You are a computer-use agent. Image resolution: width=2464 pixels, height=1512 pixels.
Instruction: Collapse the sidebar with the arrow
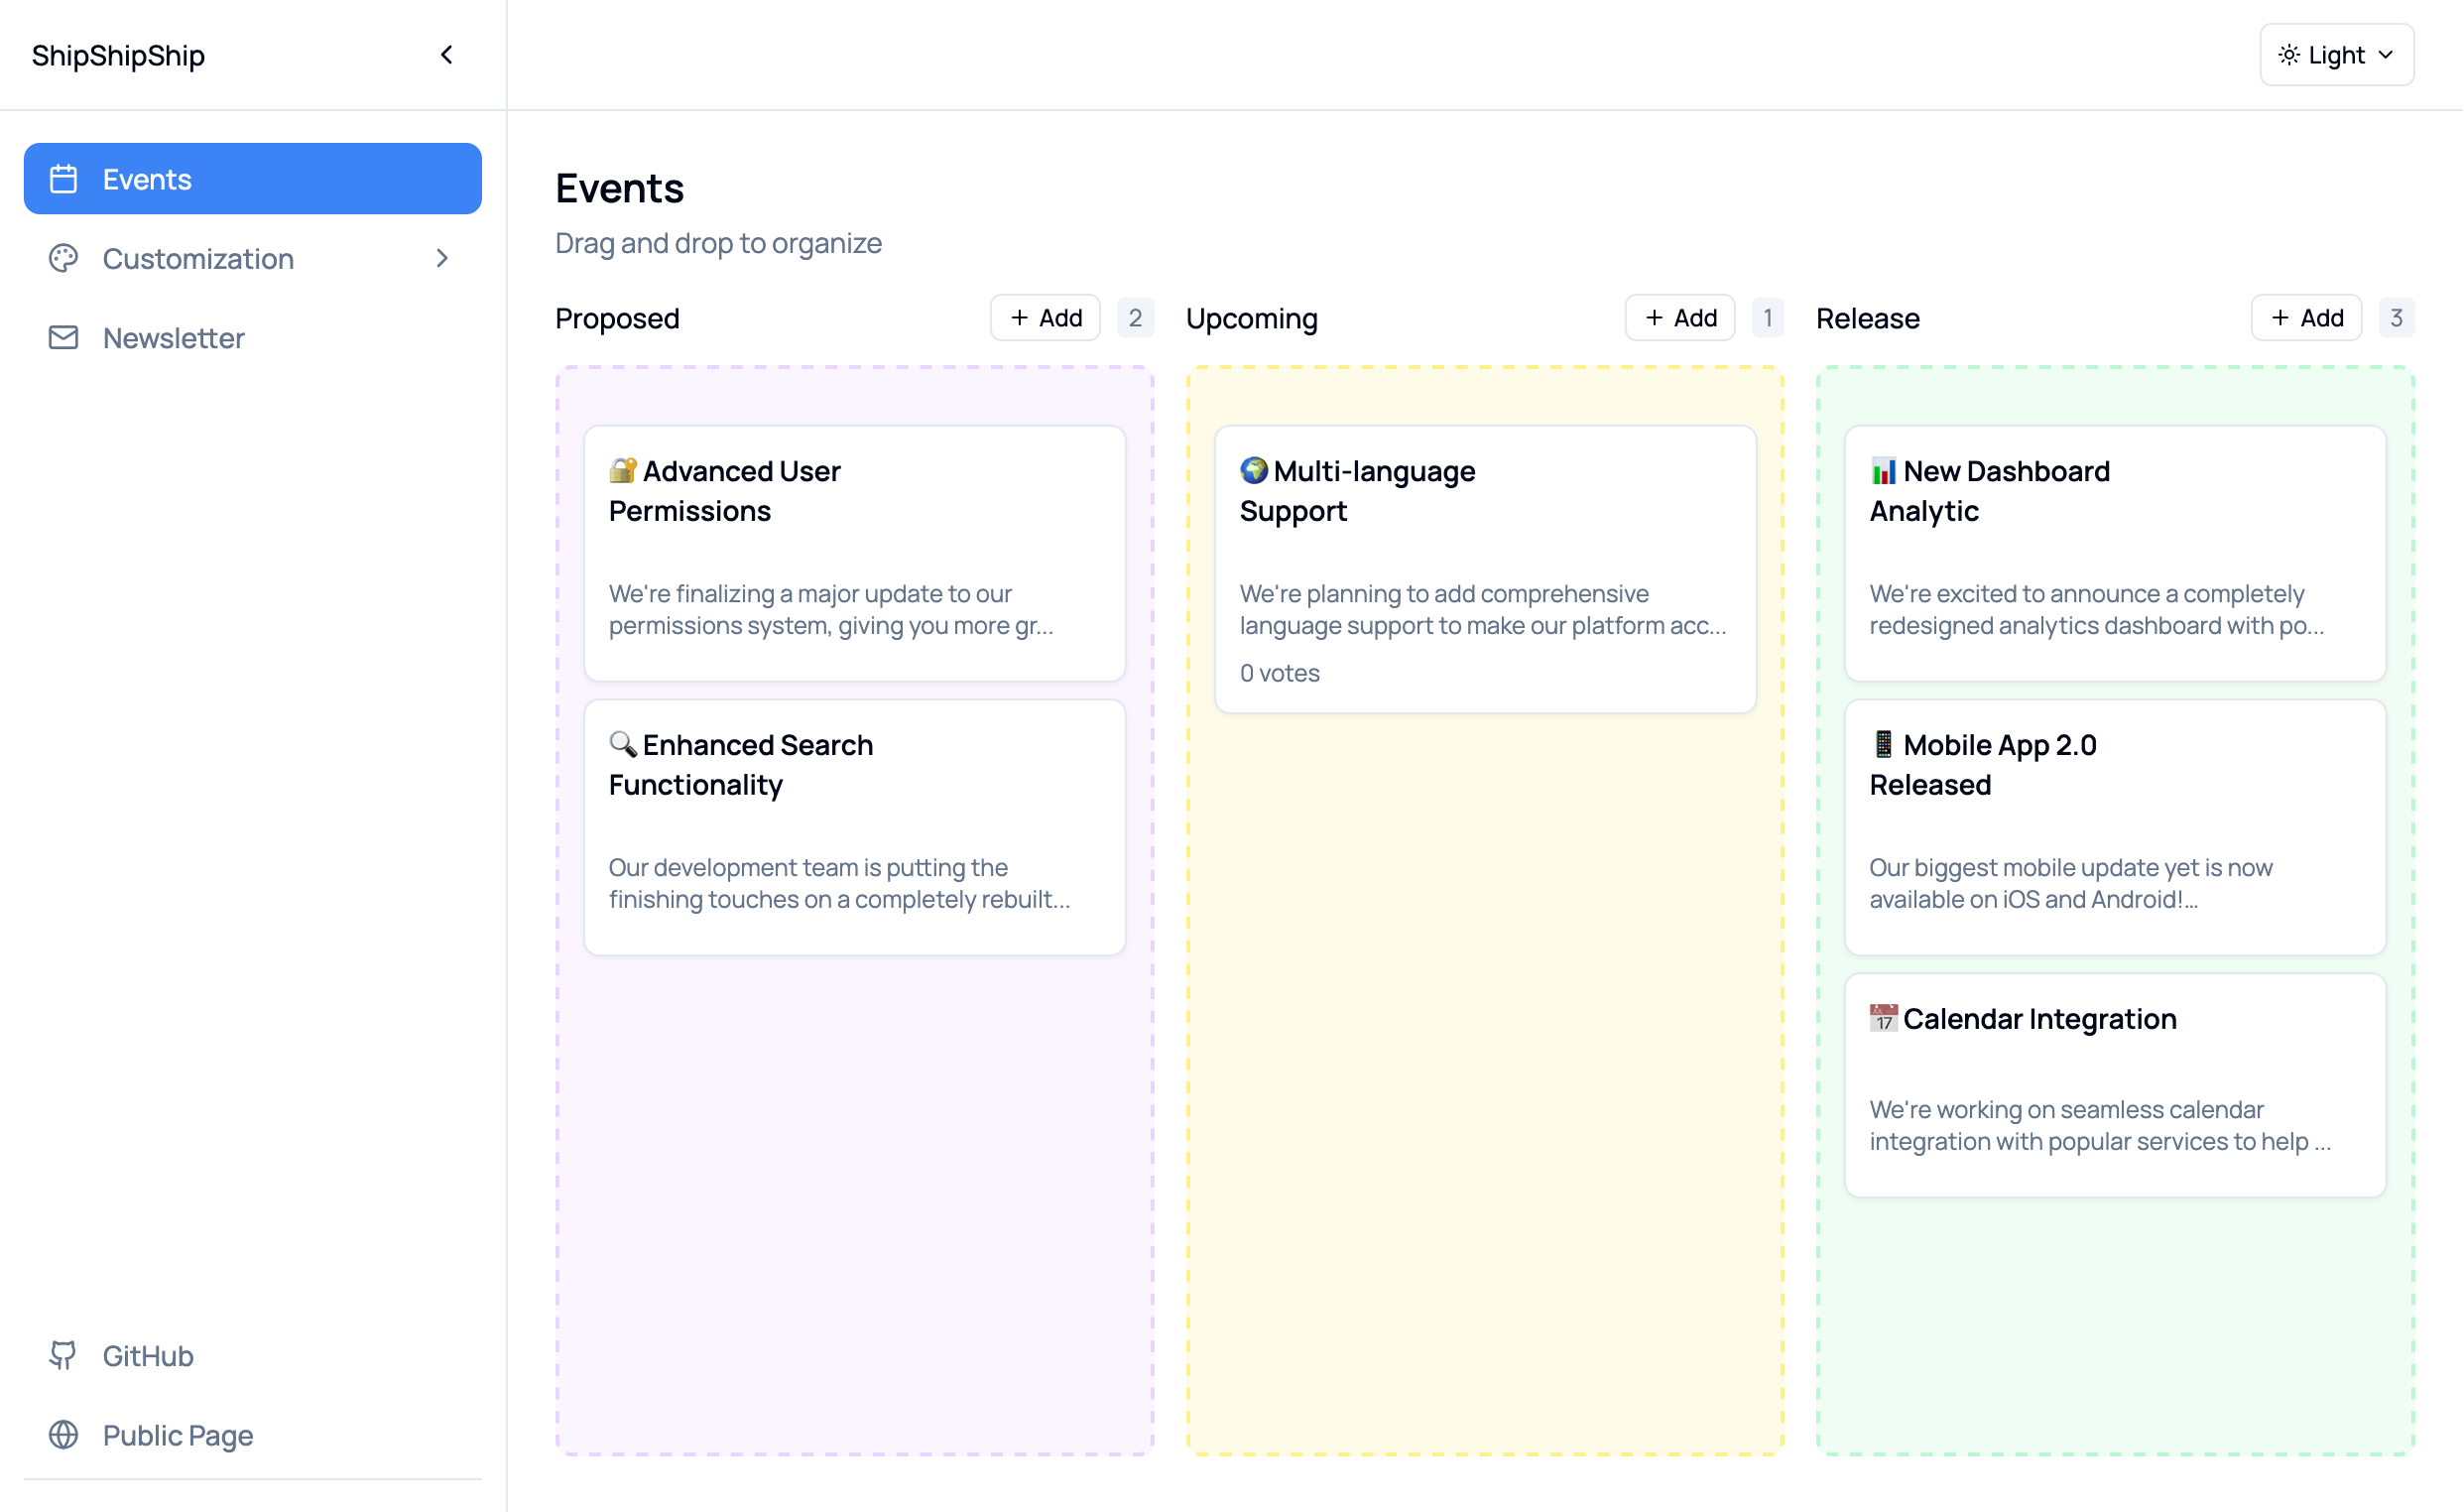coord(446,55)
